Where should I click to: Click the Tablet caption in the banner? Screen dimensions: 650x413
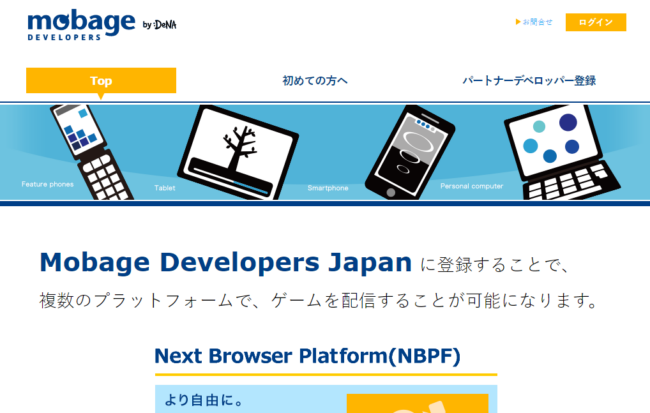click(165, 188)
